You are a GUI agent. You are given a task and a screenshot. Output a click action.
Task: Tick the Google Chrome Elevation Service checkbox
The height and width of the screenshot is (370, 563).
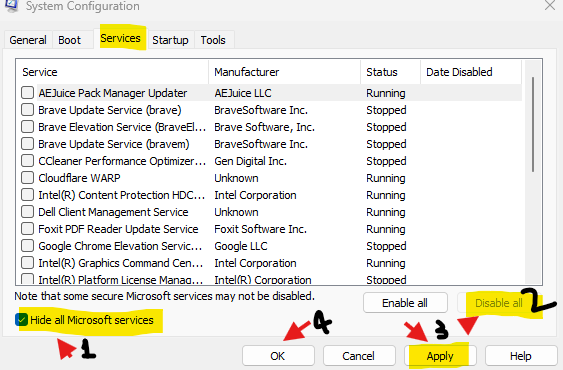(x=27, y=246)
